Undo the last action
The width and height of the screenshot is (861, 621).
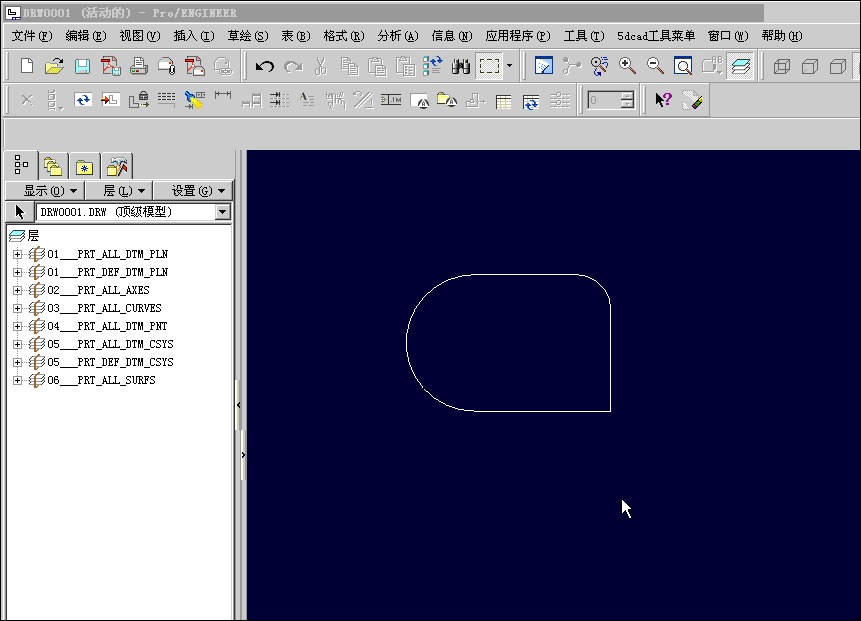265,66
